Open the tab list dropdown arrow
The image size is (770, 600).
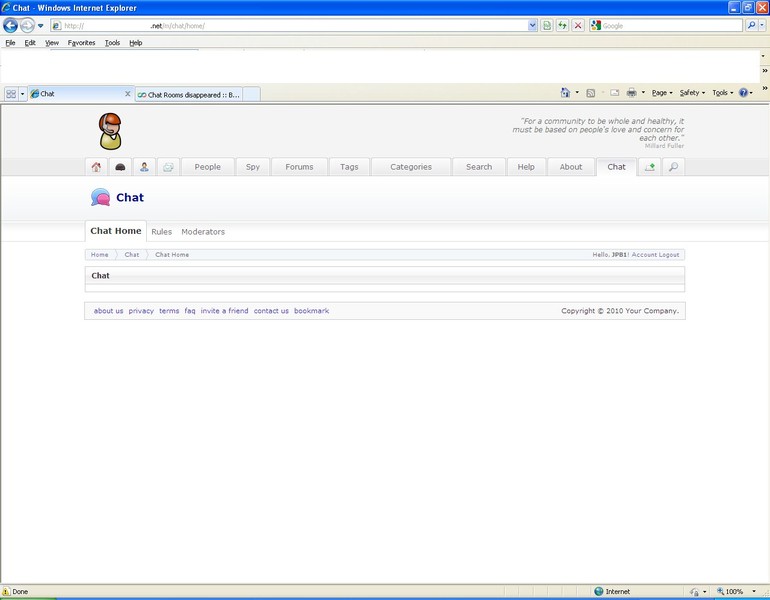22,94
